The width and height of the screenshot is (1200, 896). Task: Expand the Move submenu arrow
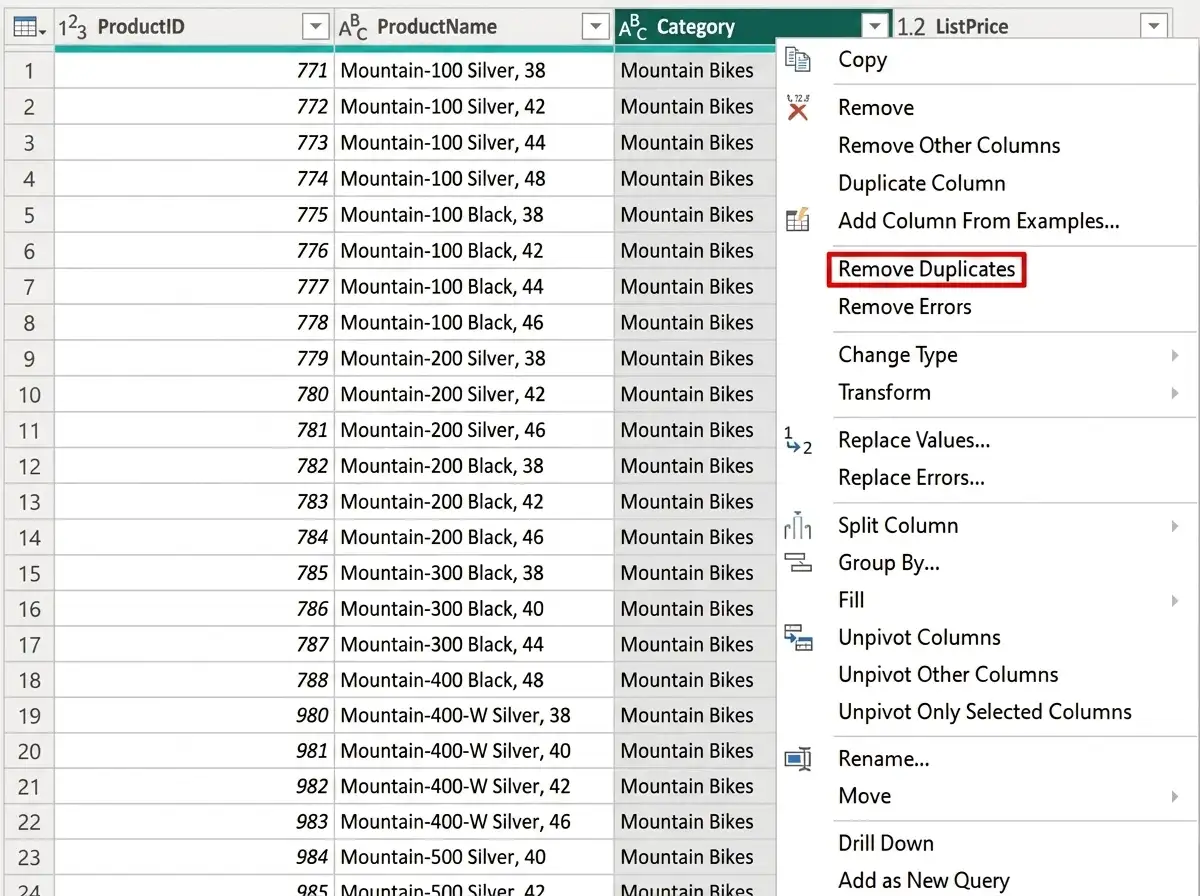[1175, 797]
